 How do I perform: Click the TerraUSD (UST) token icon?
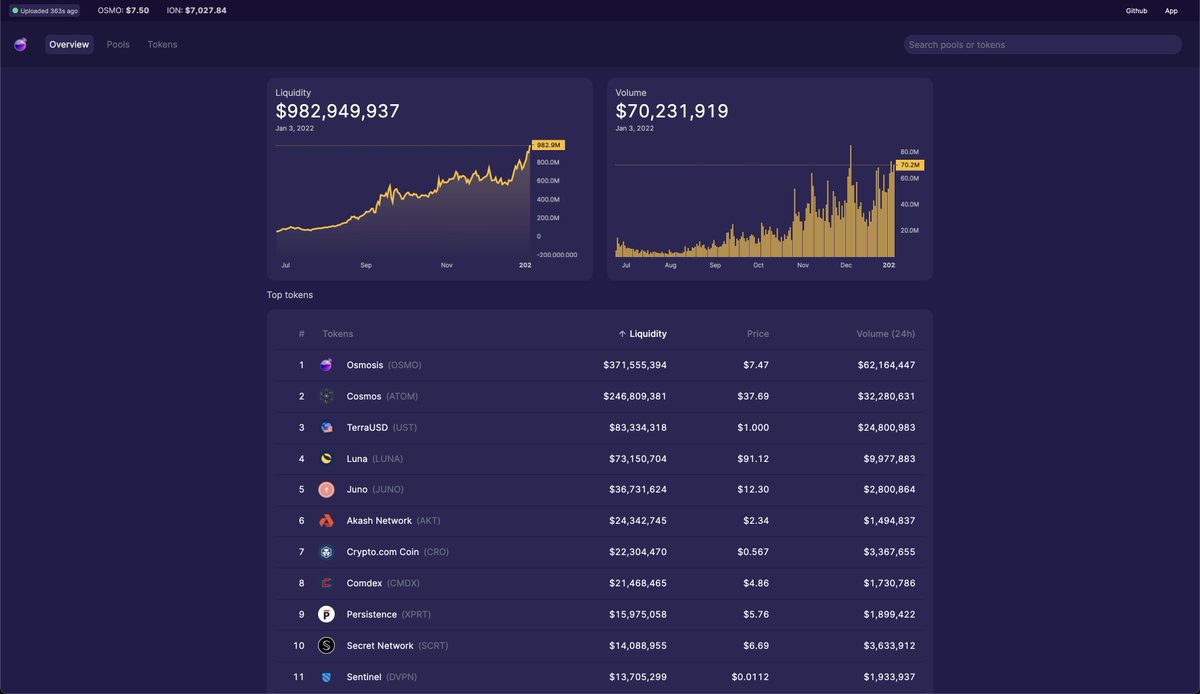tap(326, 427)
